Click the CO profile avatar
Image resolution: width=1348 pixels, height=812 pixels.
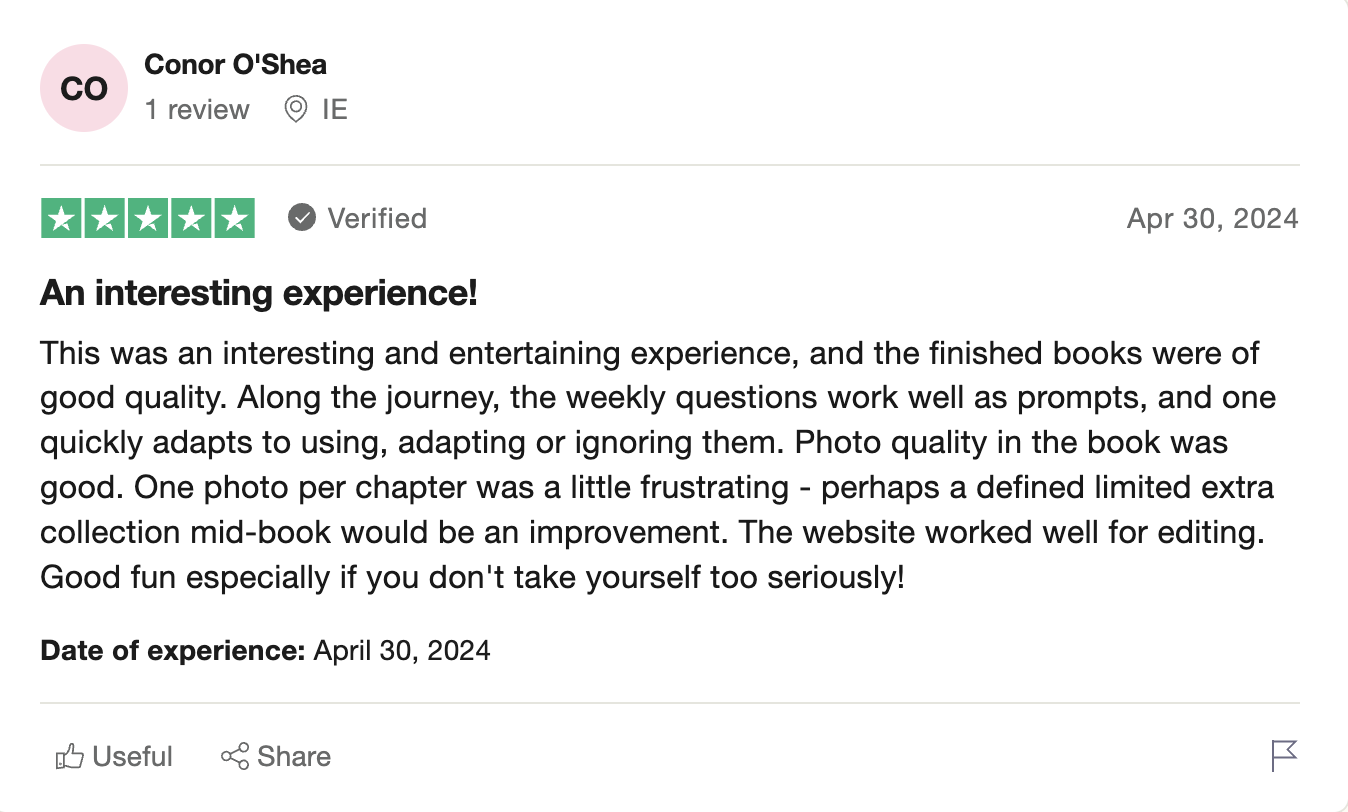pyautogui.click(x=84, y=88)
